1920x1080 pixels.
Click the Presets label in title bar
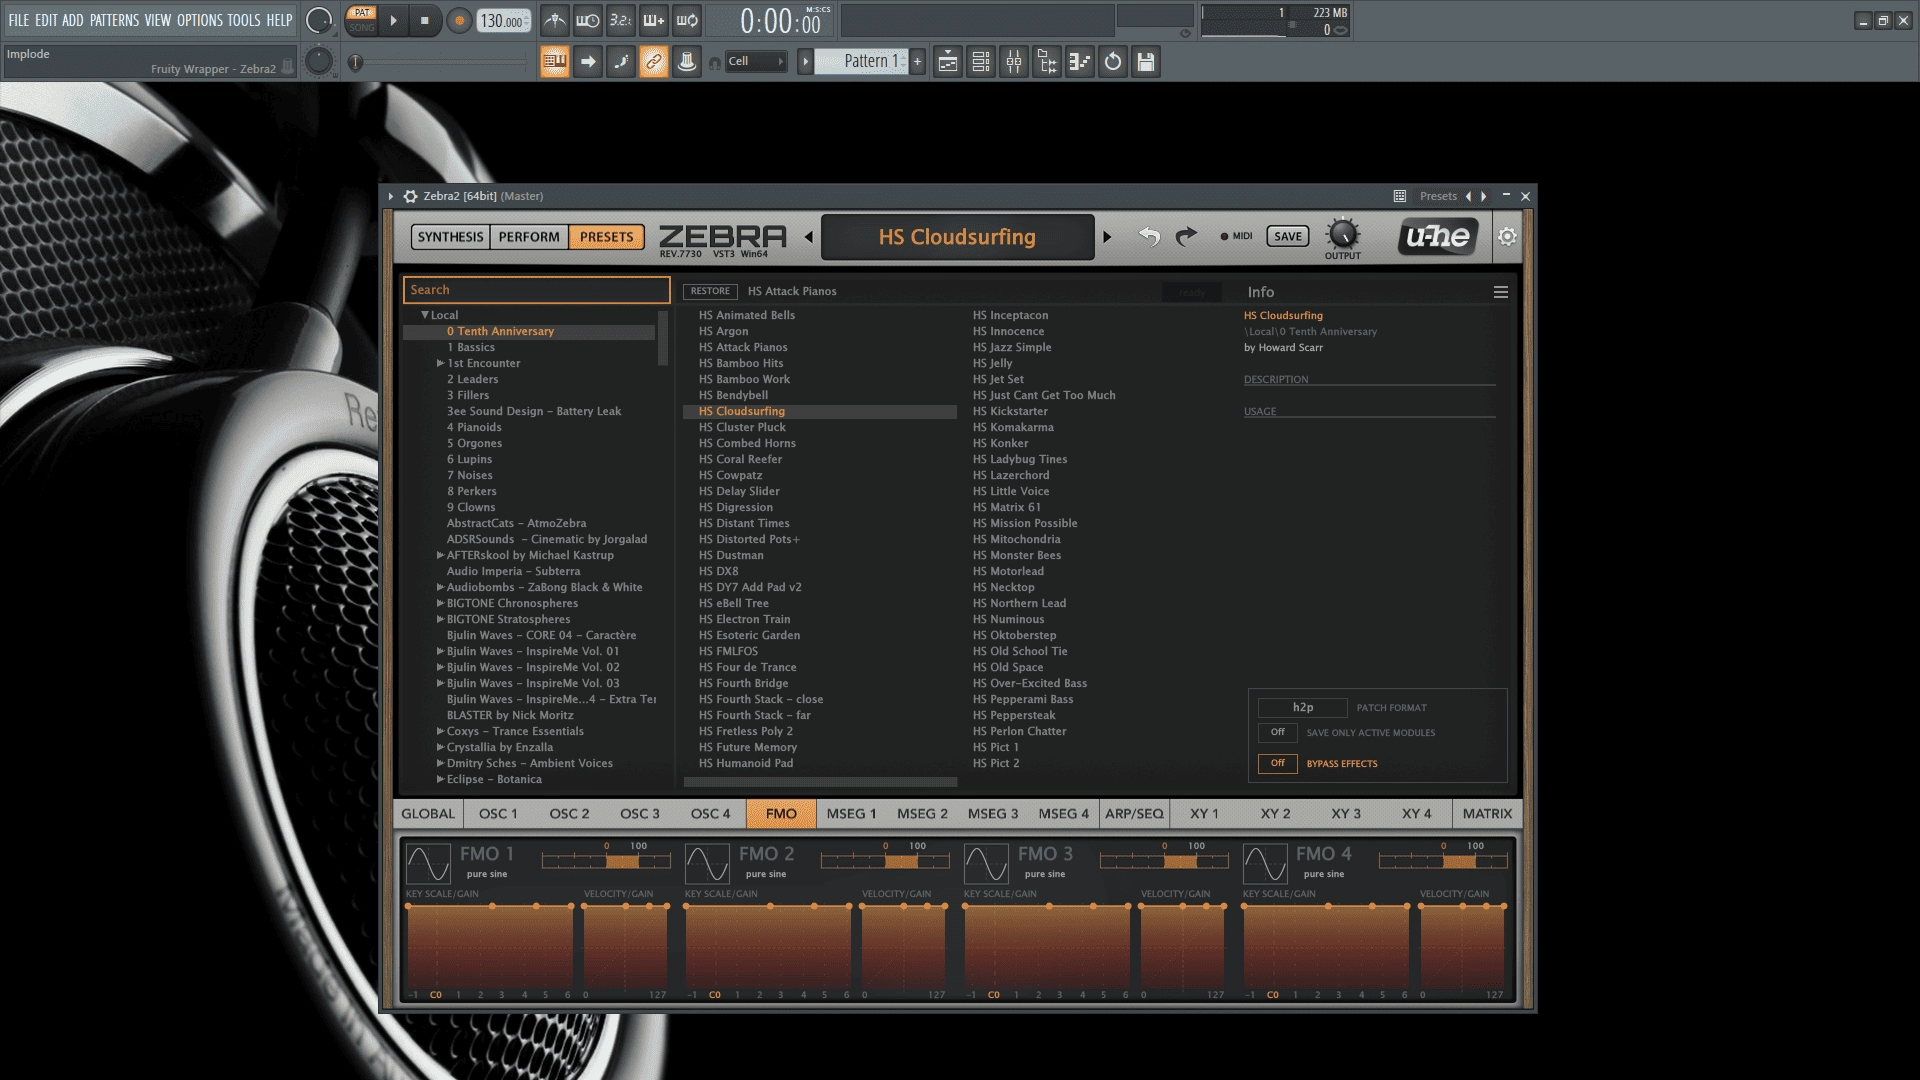coord(1438,196)
